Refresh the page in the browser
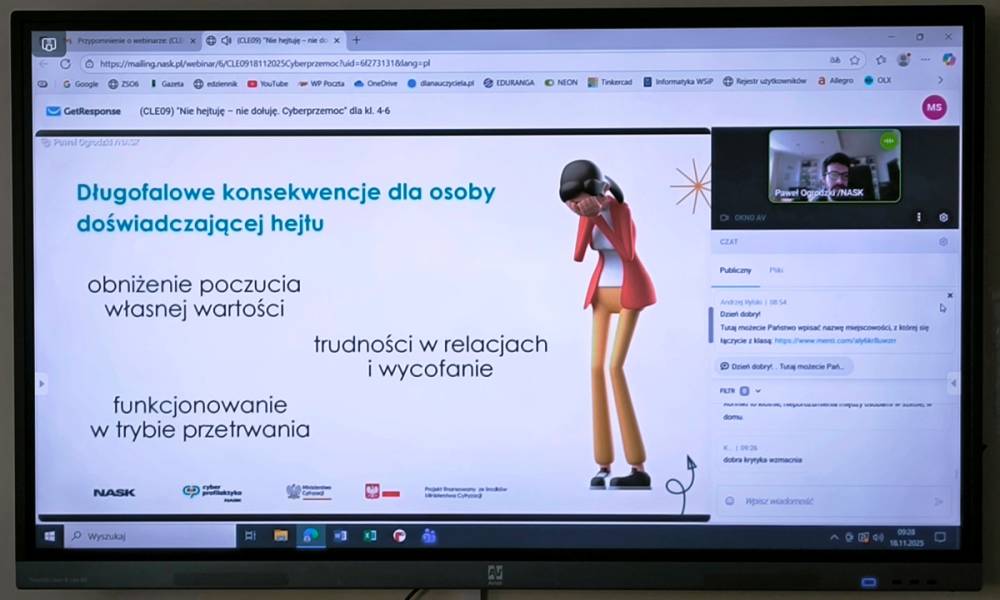 [x=65, y=63]
